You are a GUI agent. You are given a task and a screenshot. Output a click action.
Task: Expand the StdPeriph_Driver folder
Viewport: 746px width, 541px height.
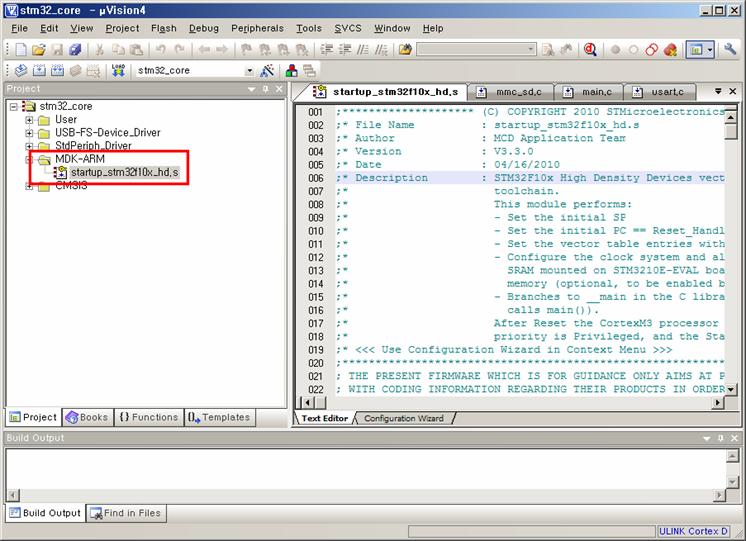[x=29, y=146]
